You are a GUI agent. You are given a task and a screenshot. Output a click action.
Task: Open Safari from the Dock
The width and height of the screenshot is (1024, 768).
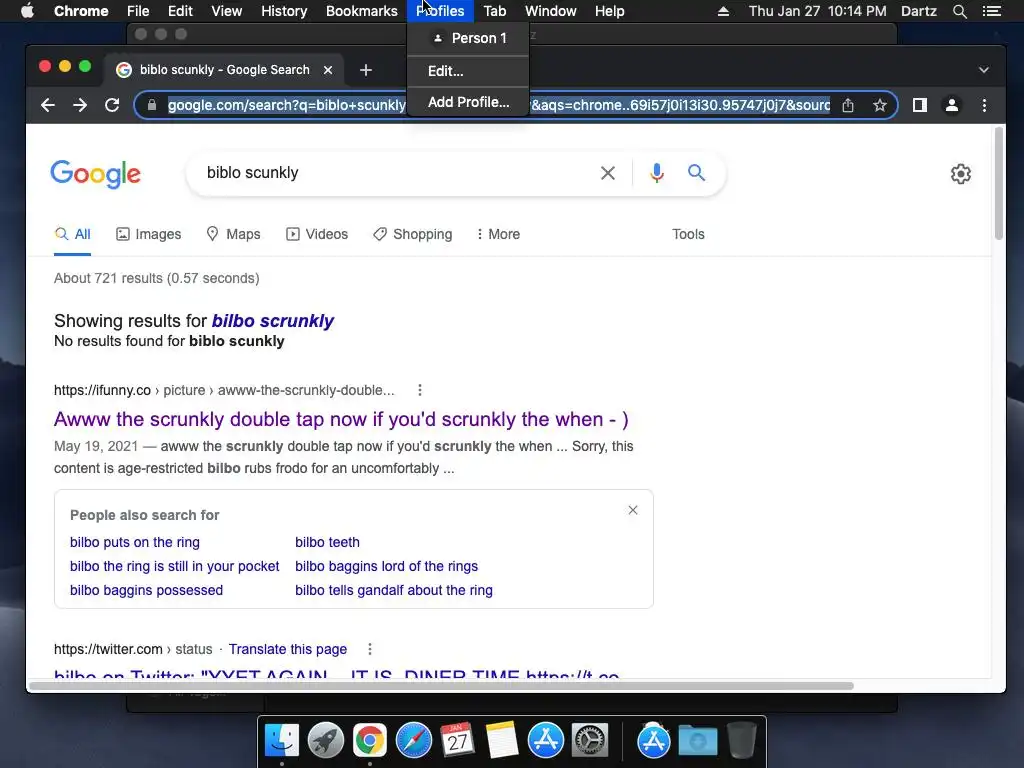414,741
